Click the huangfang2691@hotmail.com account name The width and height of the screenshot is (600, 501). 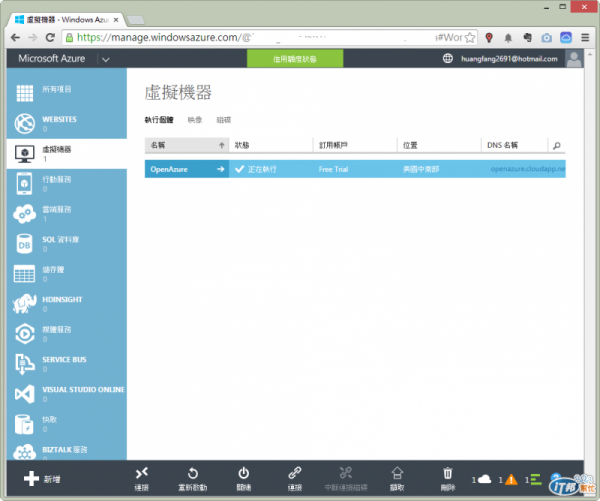point(509,59)
